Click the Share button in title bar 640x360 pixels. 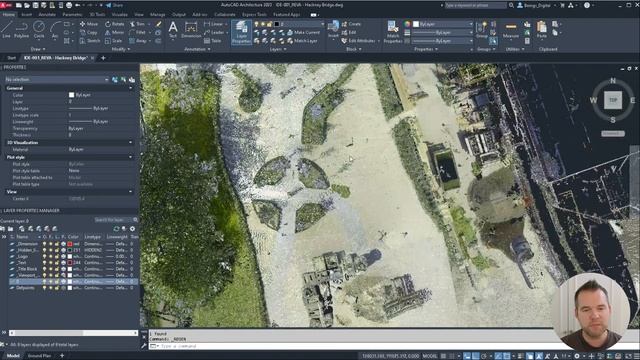click(x=114, y=5)
